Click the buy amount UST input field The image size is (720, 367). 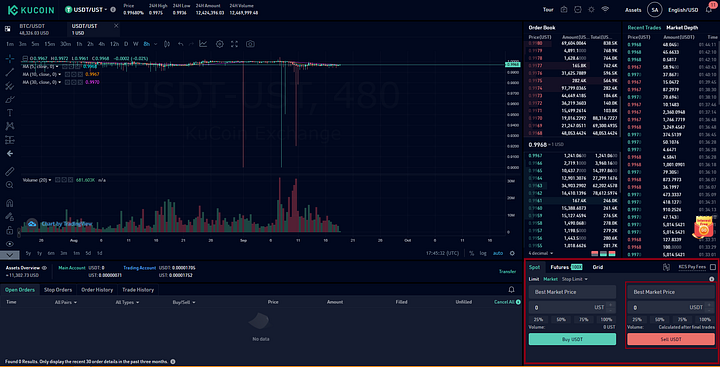point(572,307)
